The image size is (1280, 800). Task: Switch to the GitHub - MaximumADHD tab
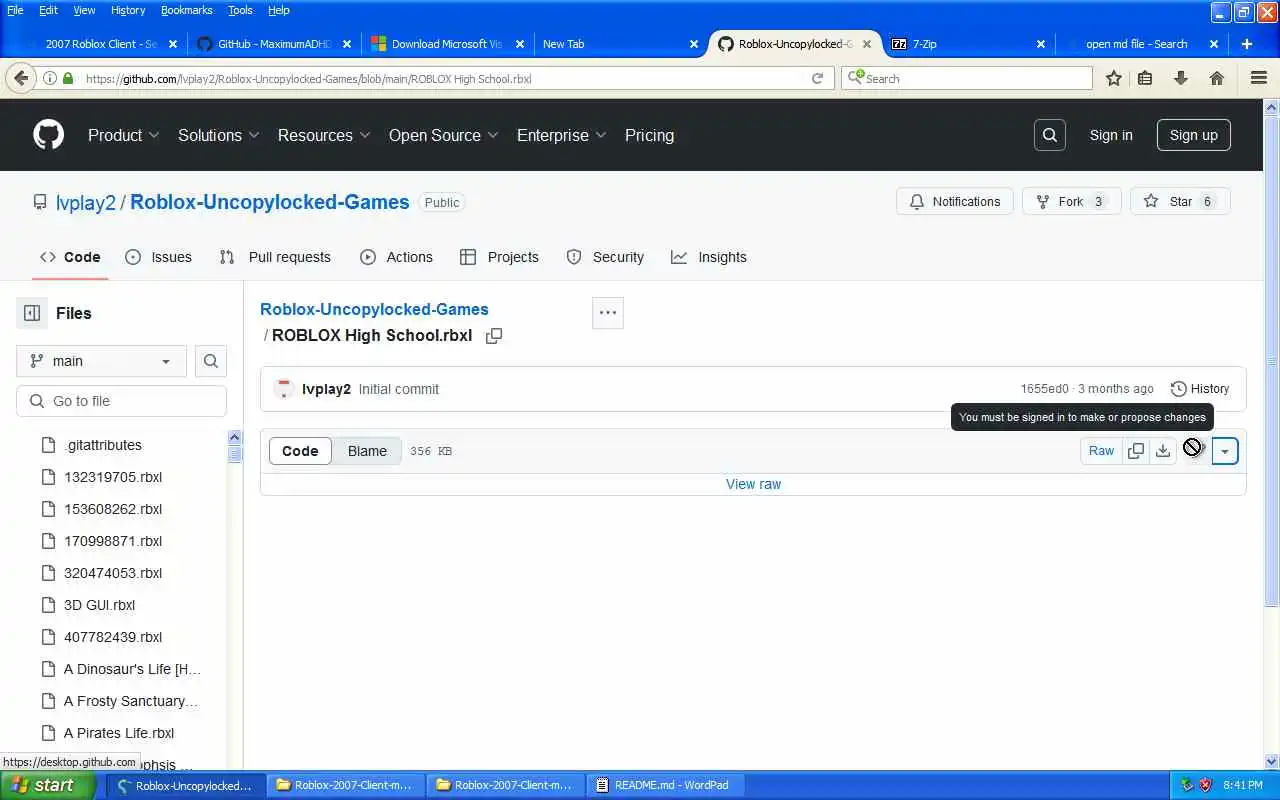(274, 44)
